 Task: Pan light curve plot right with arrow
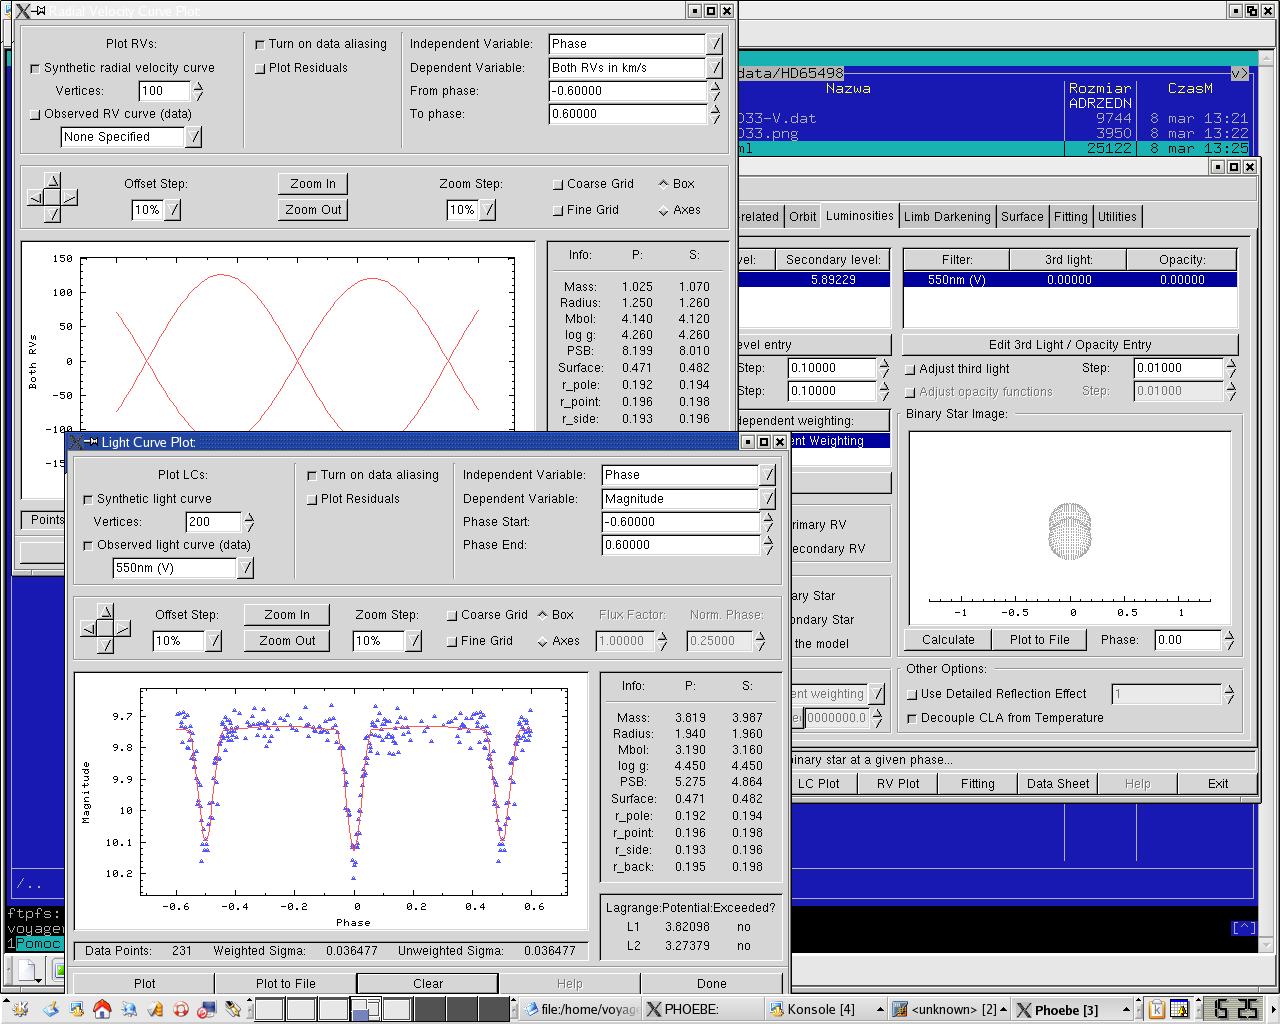(122, 629)
